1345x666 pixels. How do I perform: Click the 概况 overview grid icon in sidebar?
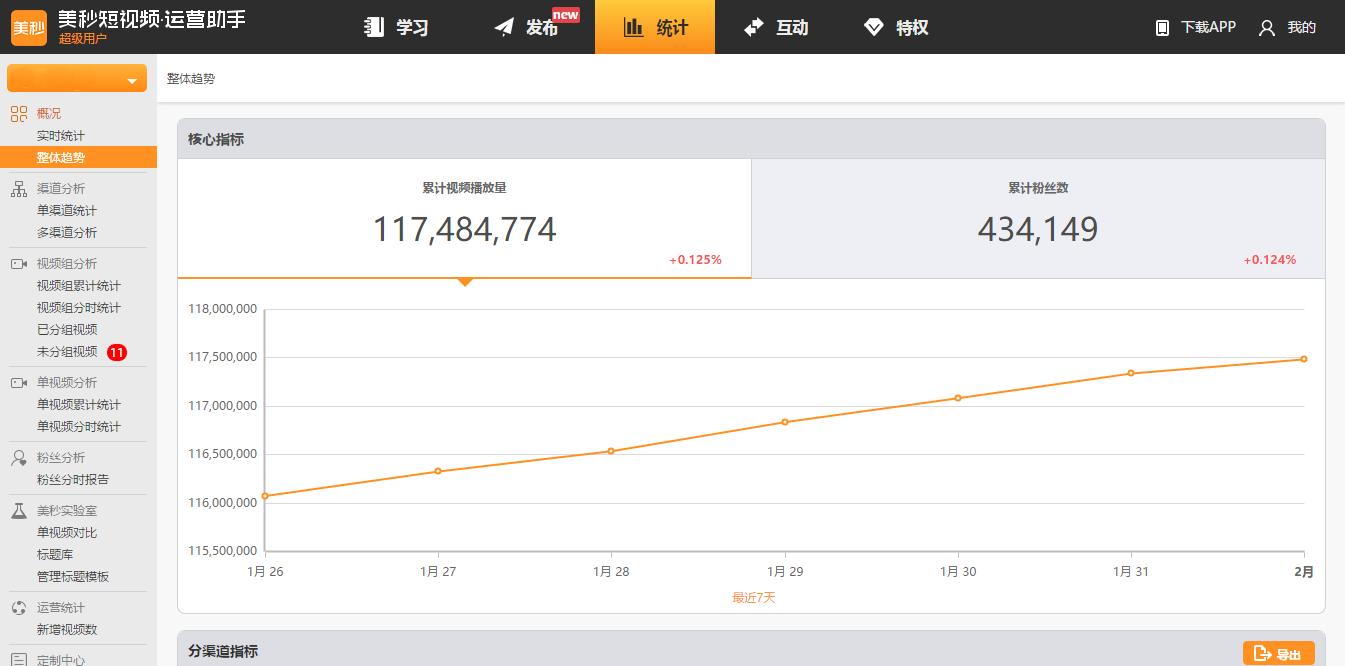pos(19,113)
